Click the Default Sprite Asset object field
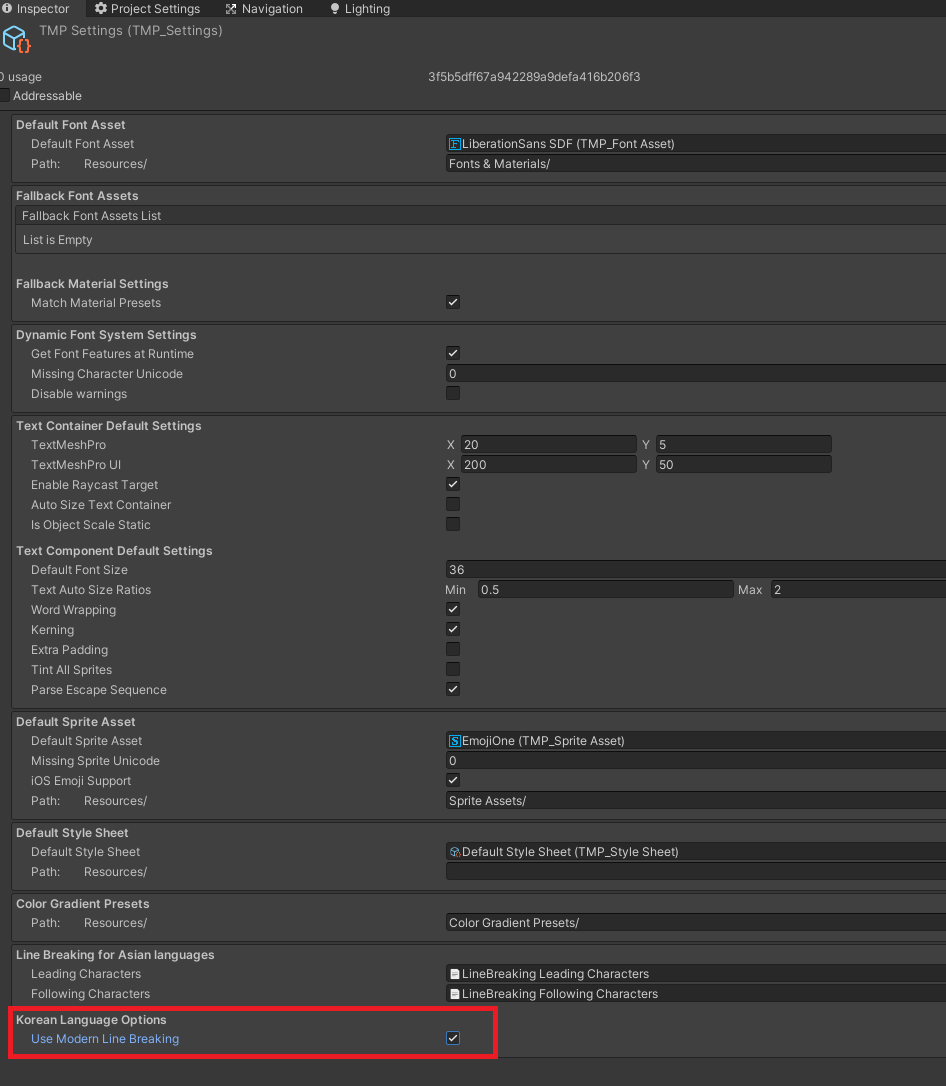Screen dimensions: 946x1086 tap(696, 741)
